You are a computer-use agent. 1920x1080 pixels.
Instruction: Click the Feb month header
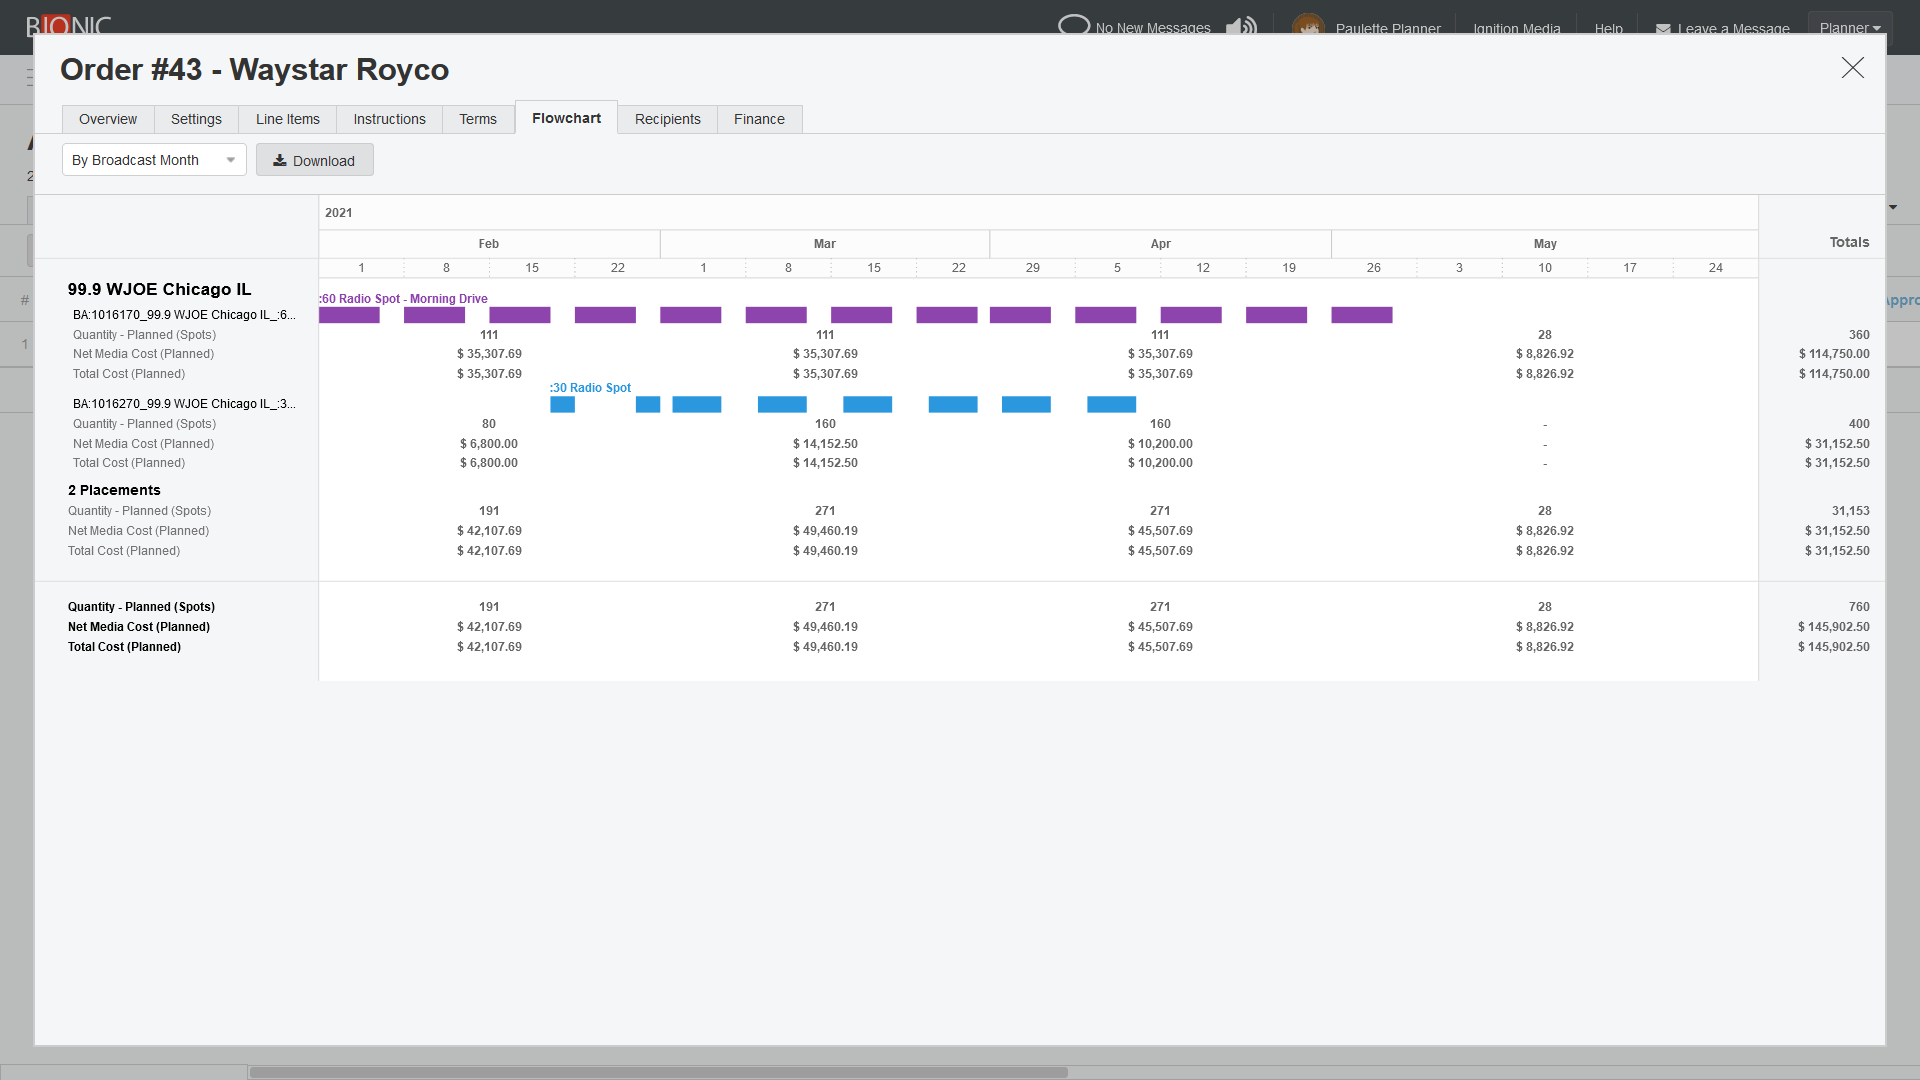point(488,244)
